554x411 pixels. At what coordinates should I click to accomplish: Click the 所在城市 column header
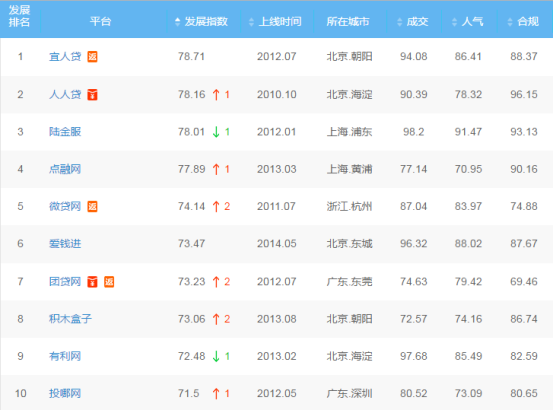[348, 22]
